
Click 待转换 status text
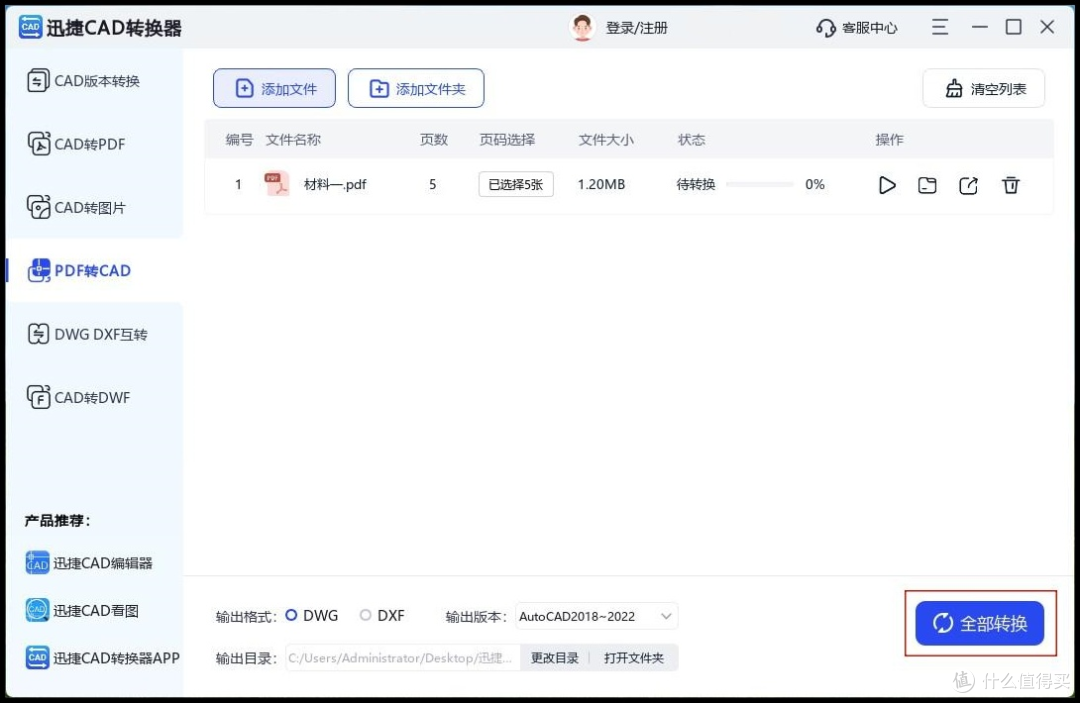coord(696,185)
